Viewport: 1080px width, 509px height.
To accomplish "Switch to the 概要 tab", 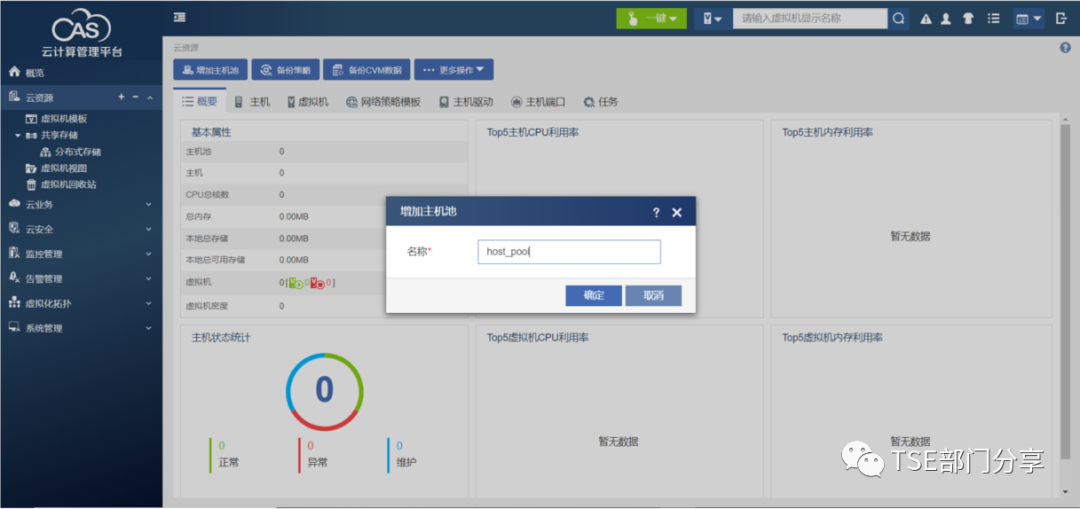I will (x=200, y=102).
